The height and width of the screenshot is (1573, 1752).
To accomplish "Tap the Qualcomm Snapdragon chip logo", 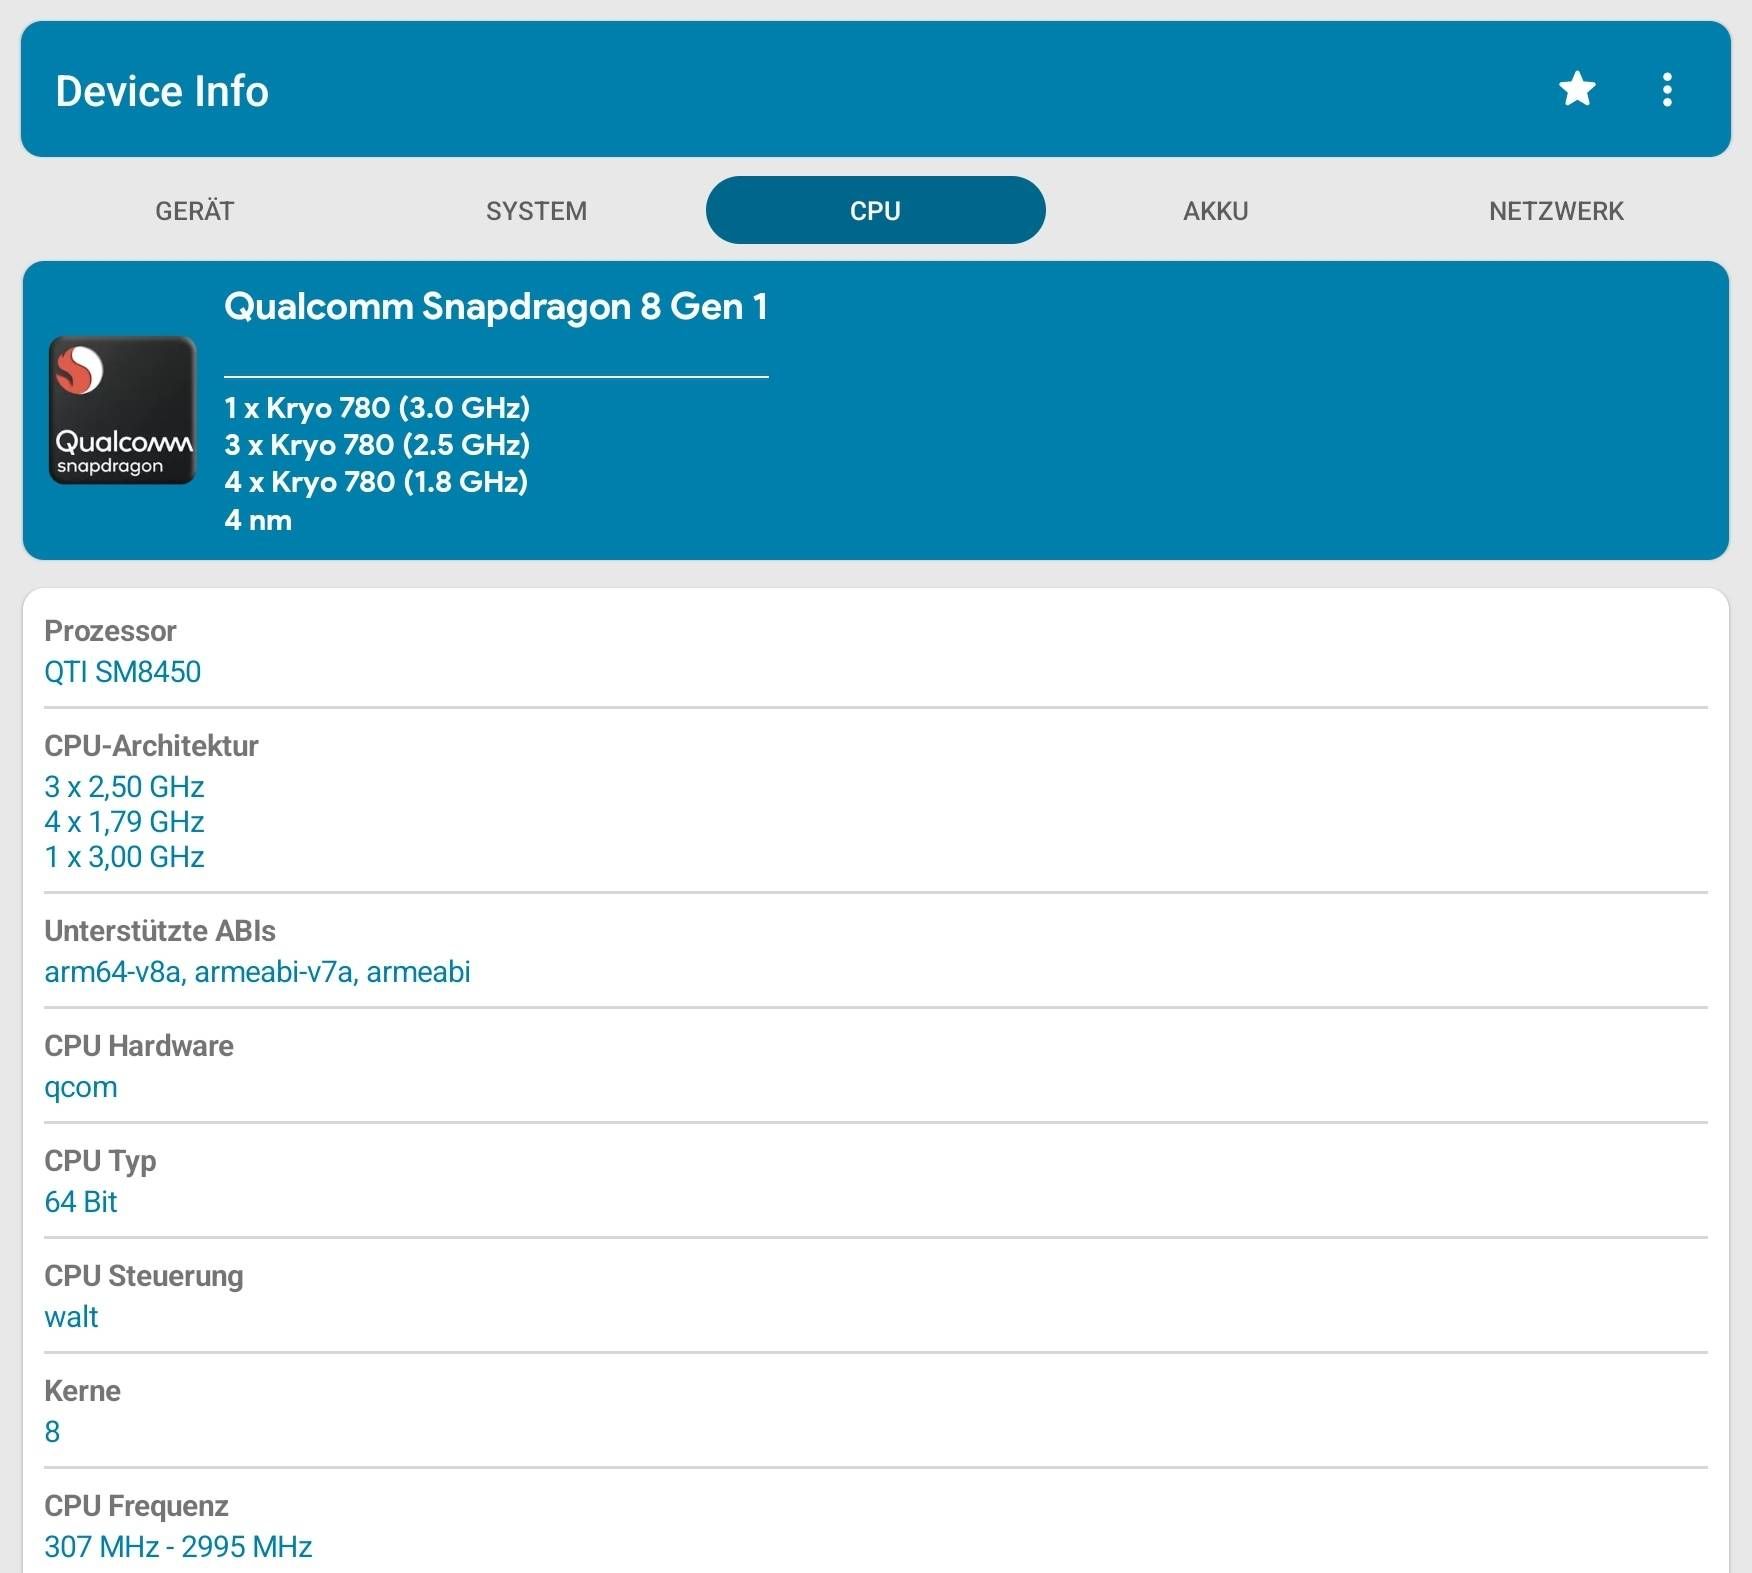I will click(122, 410).
